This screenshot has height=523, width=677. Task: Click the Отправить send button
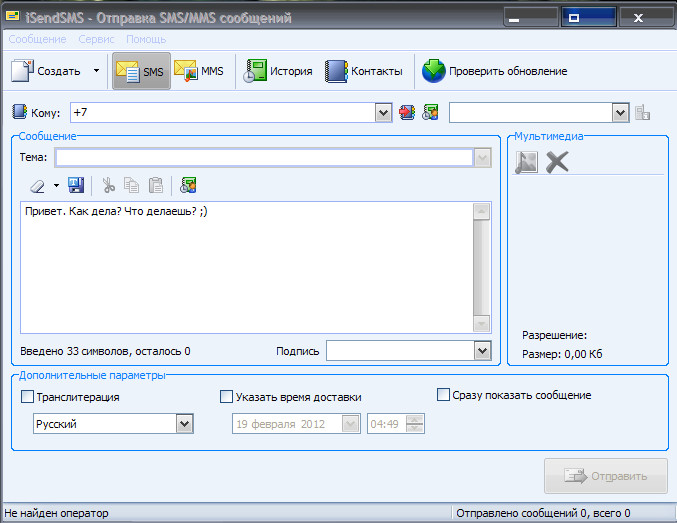point(606,476)
